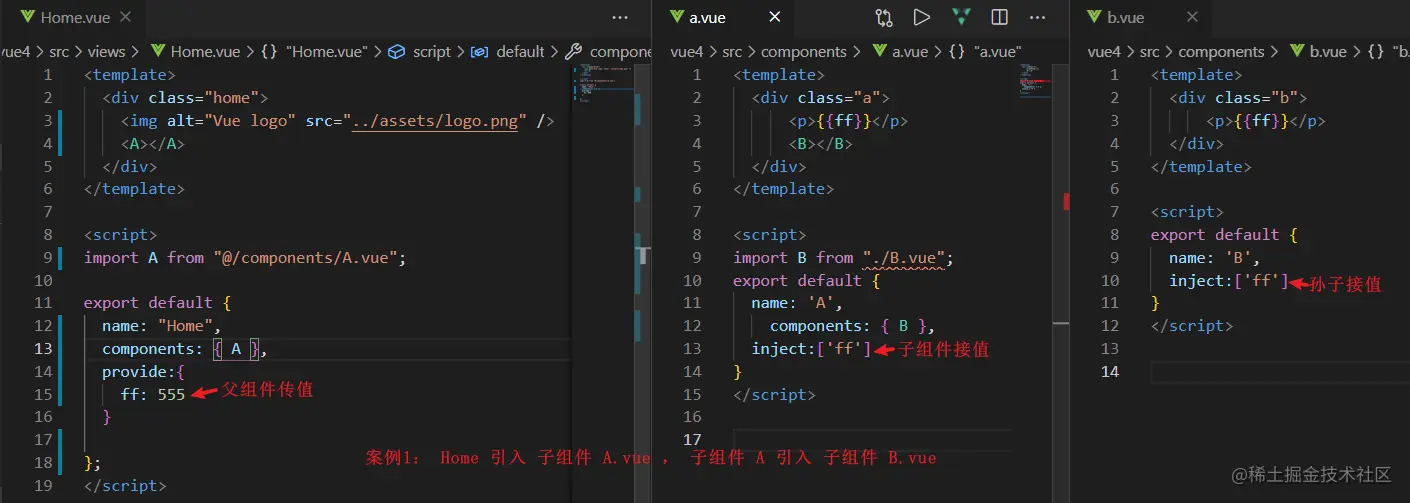1410x503 pixels.
Task: Click 'name: "Home",' line in Home.vue
Action: (162, 326)
